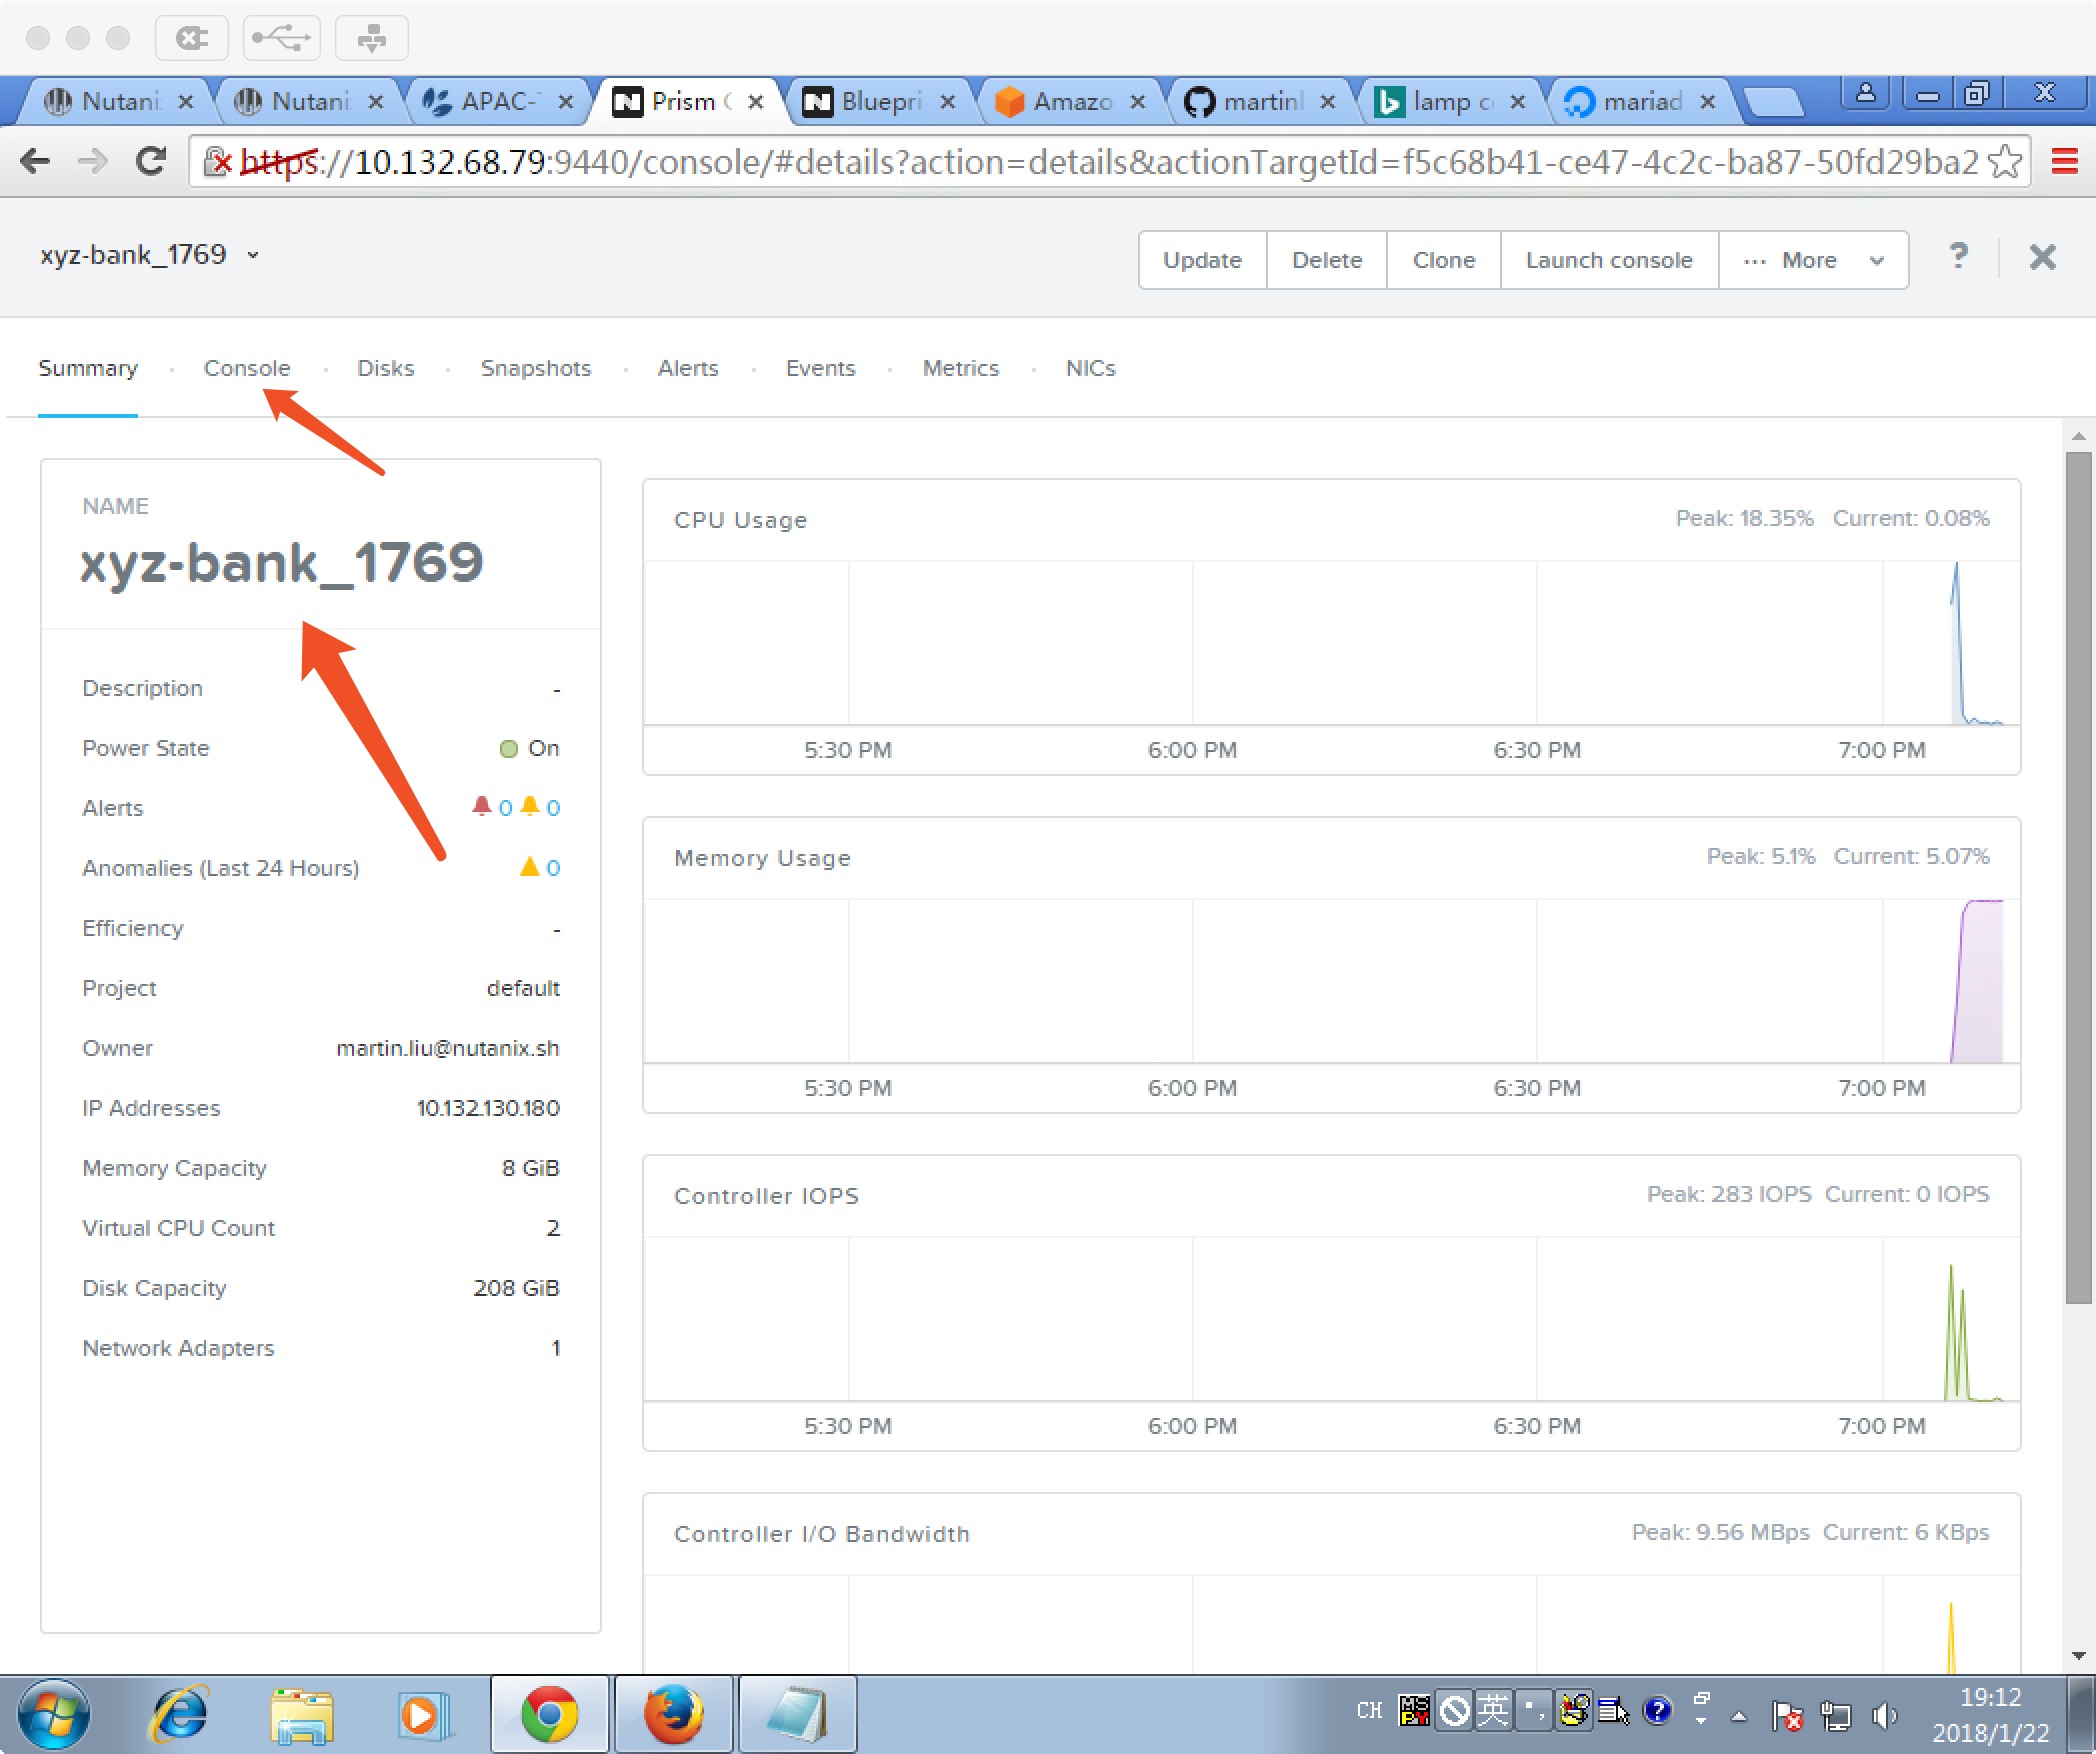
Task: Bookmark this page with the star icon
Action: pos(2005,161)
